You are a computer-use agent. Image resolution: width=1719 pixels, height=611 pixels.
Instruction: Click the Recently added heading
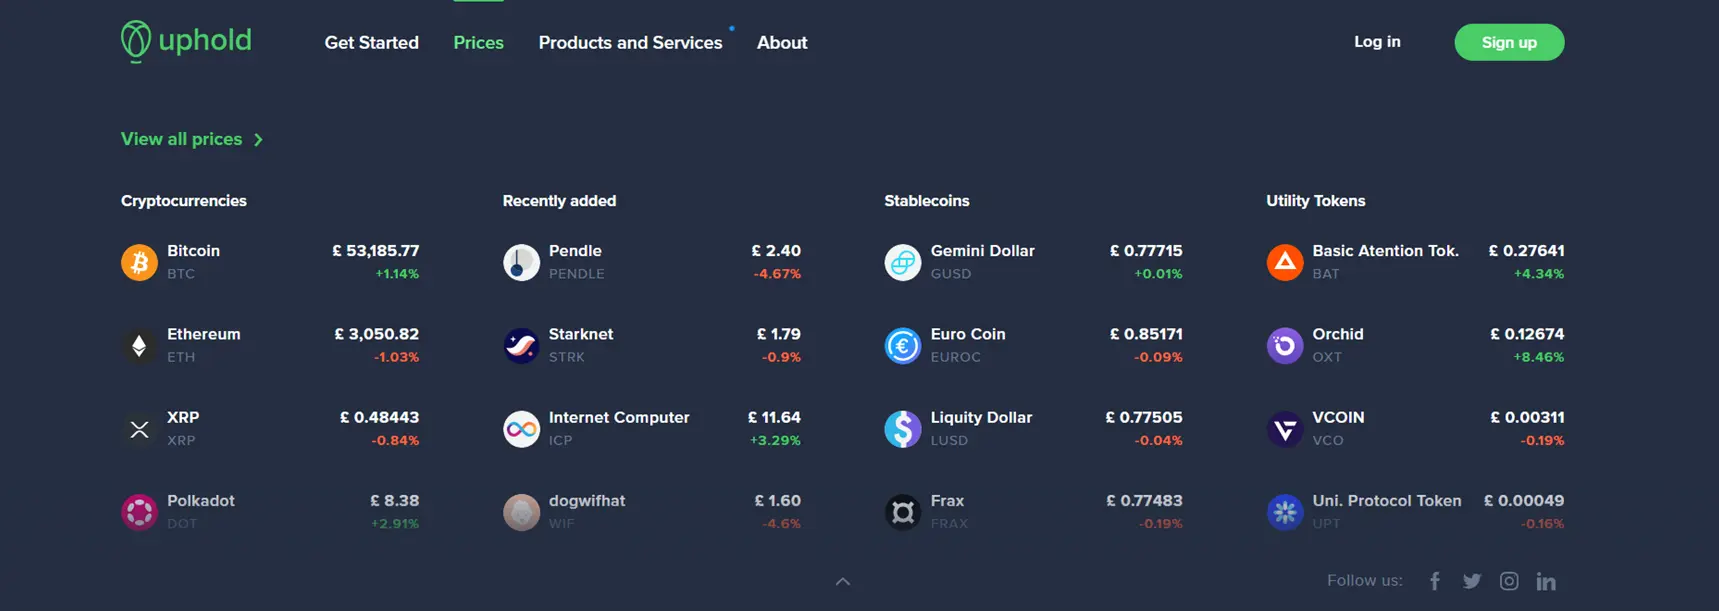coord(559,201)
